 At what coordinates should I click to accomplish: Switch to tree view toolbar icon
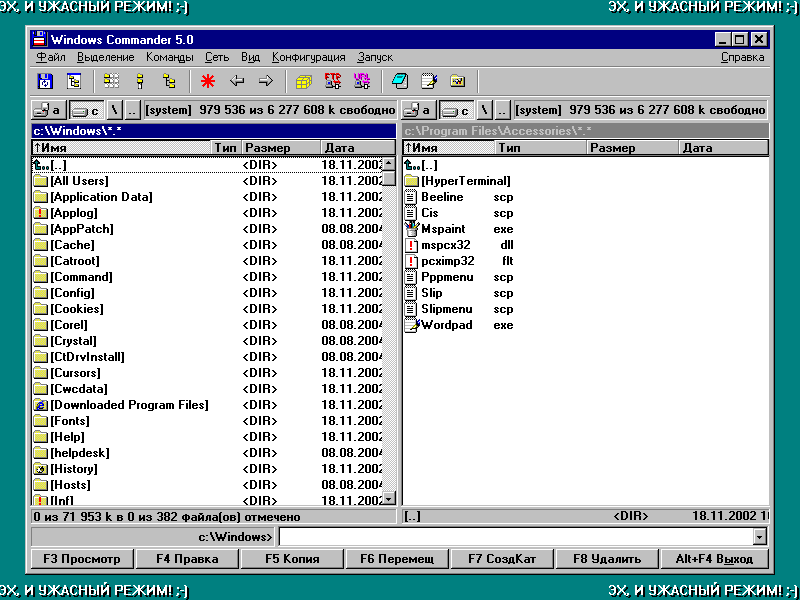169,81
